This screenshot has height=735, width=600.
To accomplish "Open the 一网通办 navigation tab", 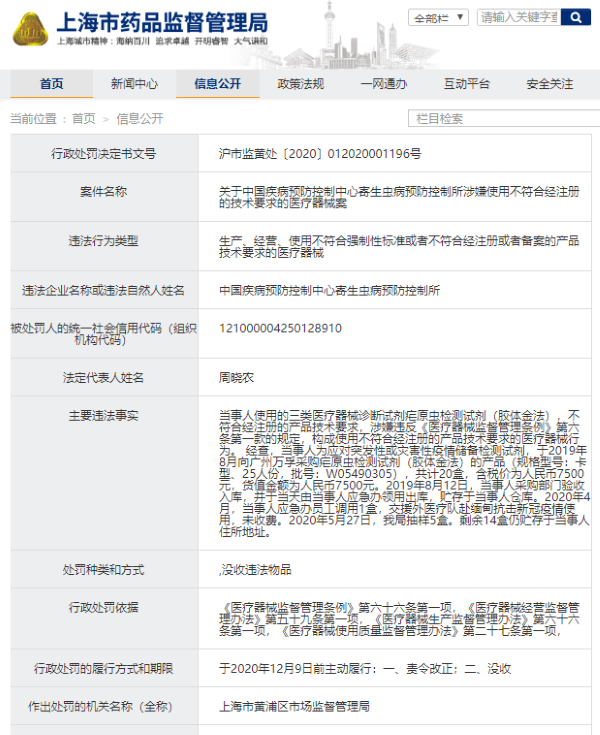I will pyautogui.click(x=383, y=84).
